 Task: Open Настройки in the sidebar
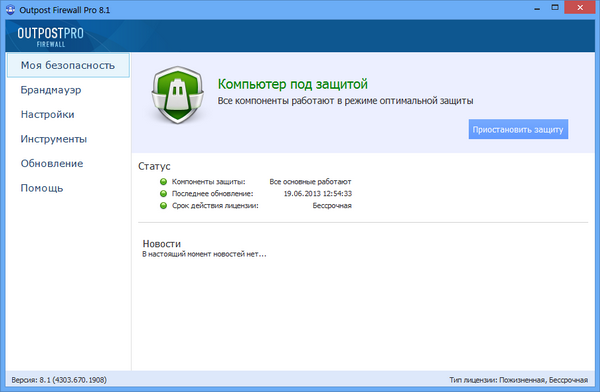pyautogui.click(x=47, y=114)
